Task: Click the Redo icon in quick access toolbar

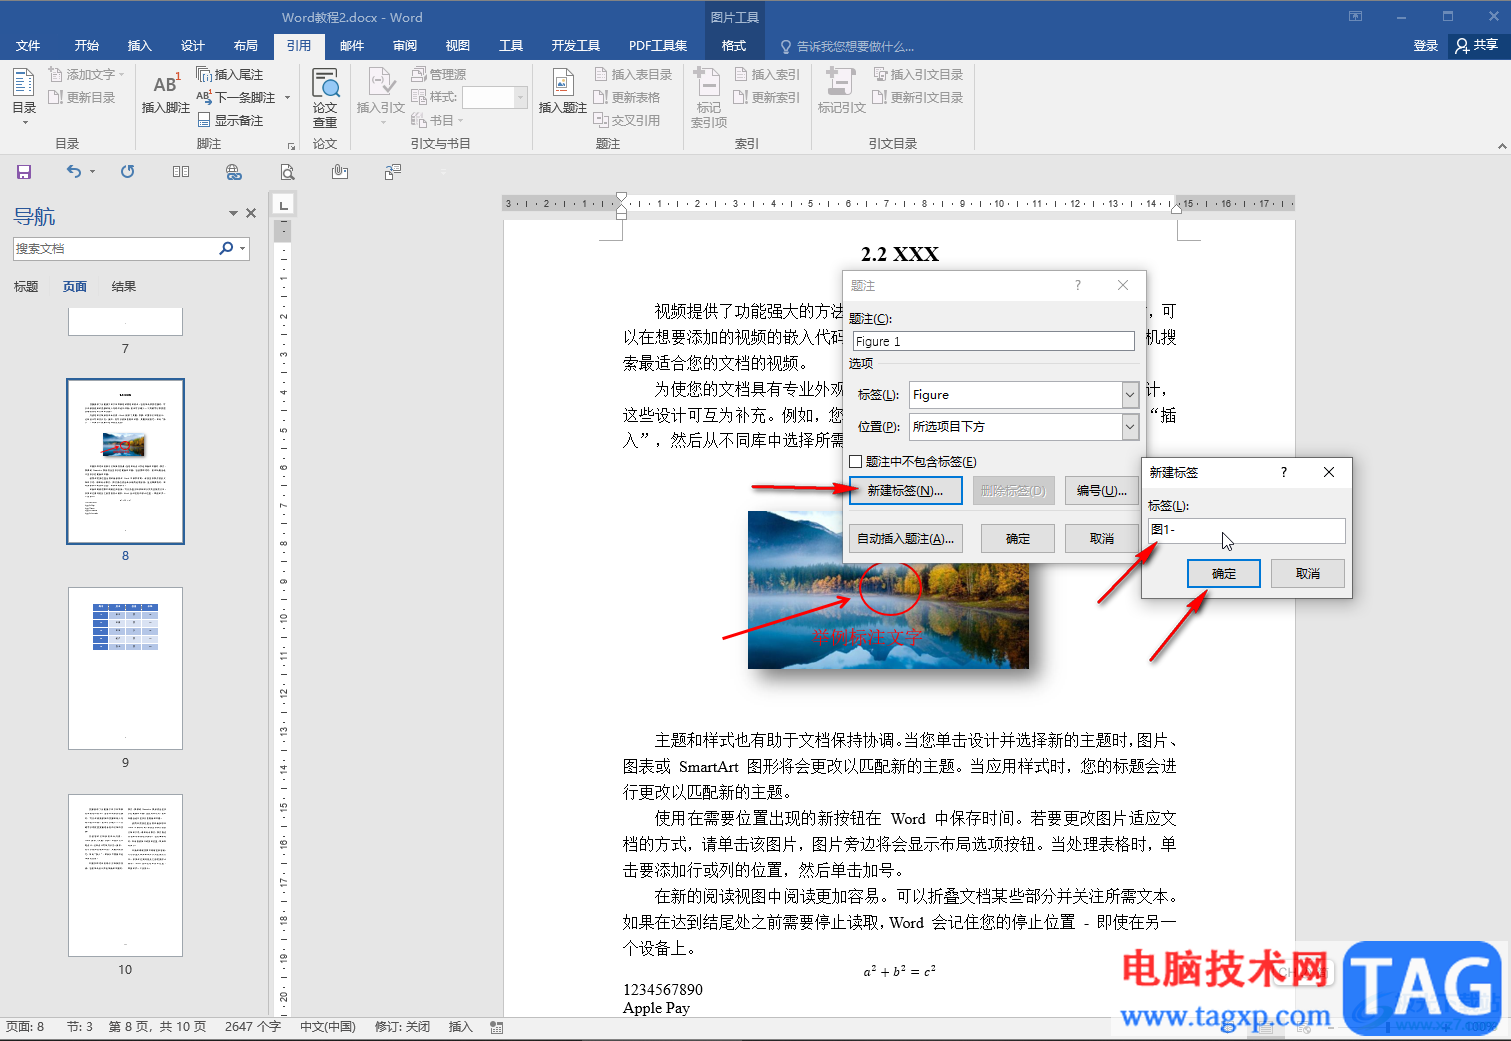Action: pyautogui.click(x=127, y=172)
